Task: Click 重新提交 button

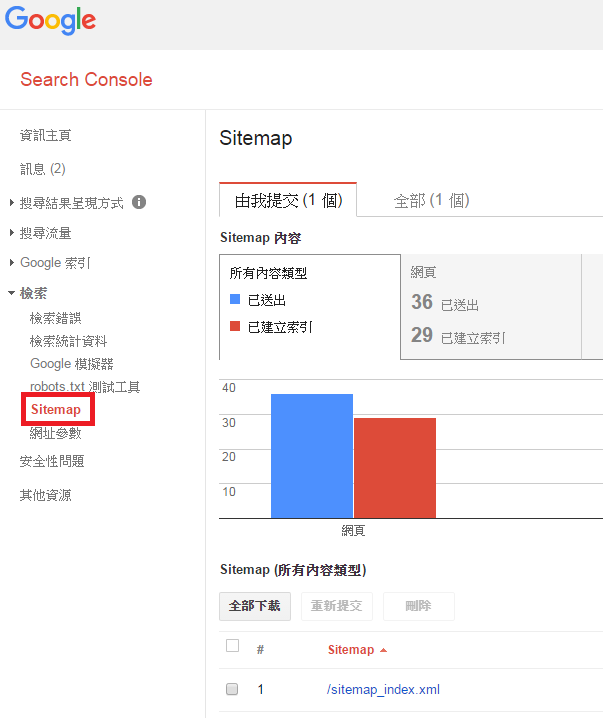Action: tap(337, 606)
